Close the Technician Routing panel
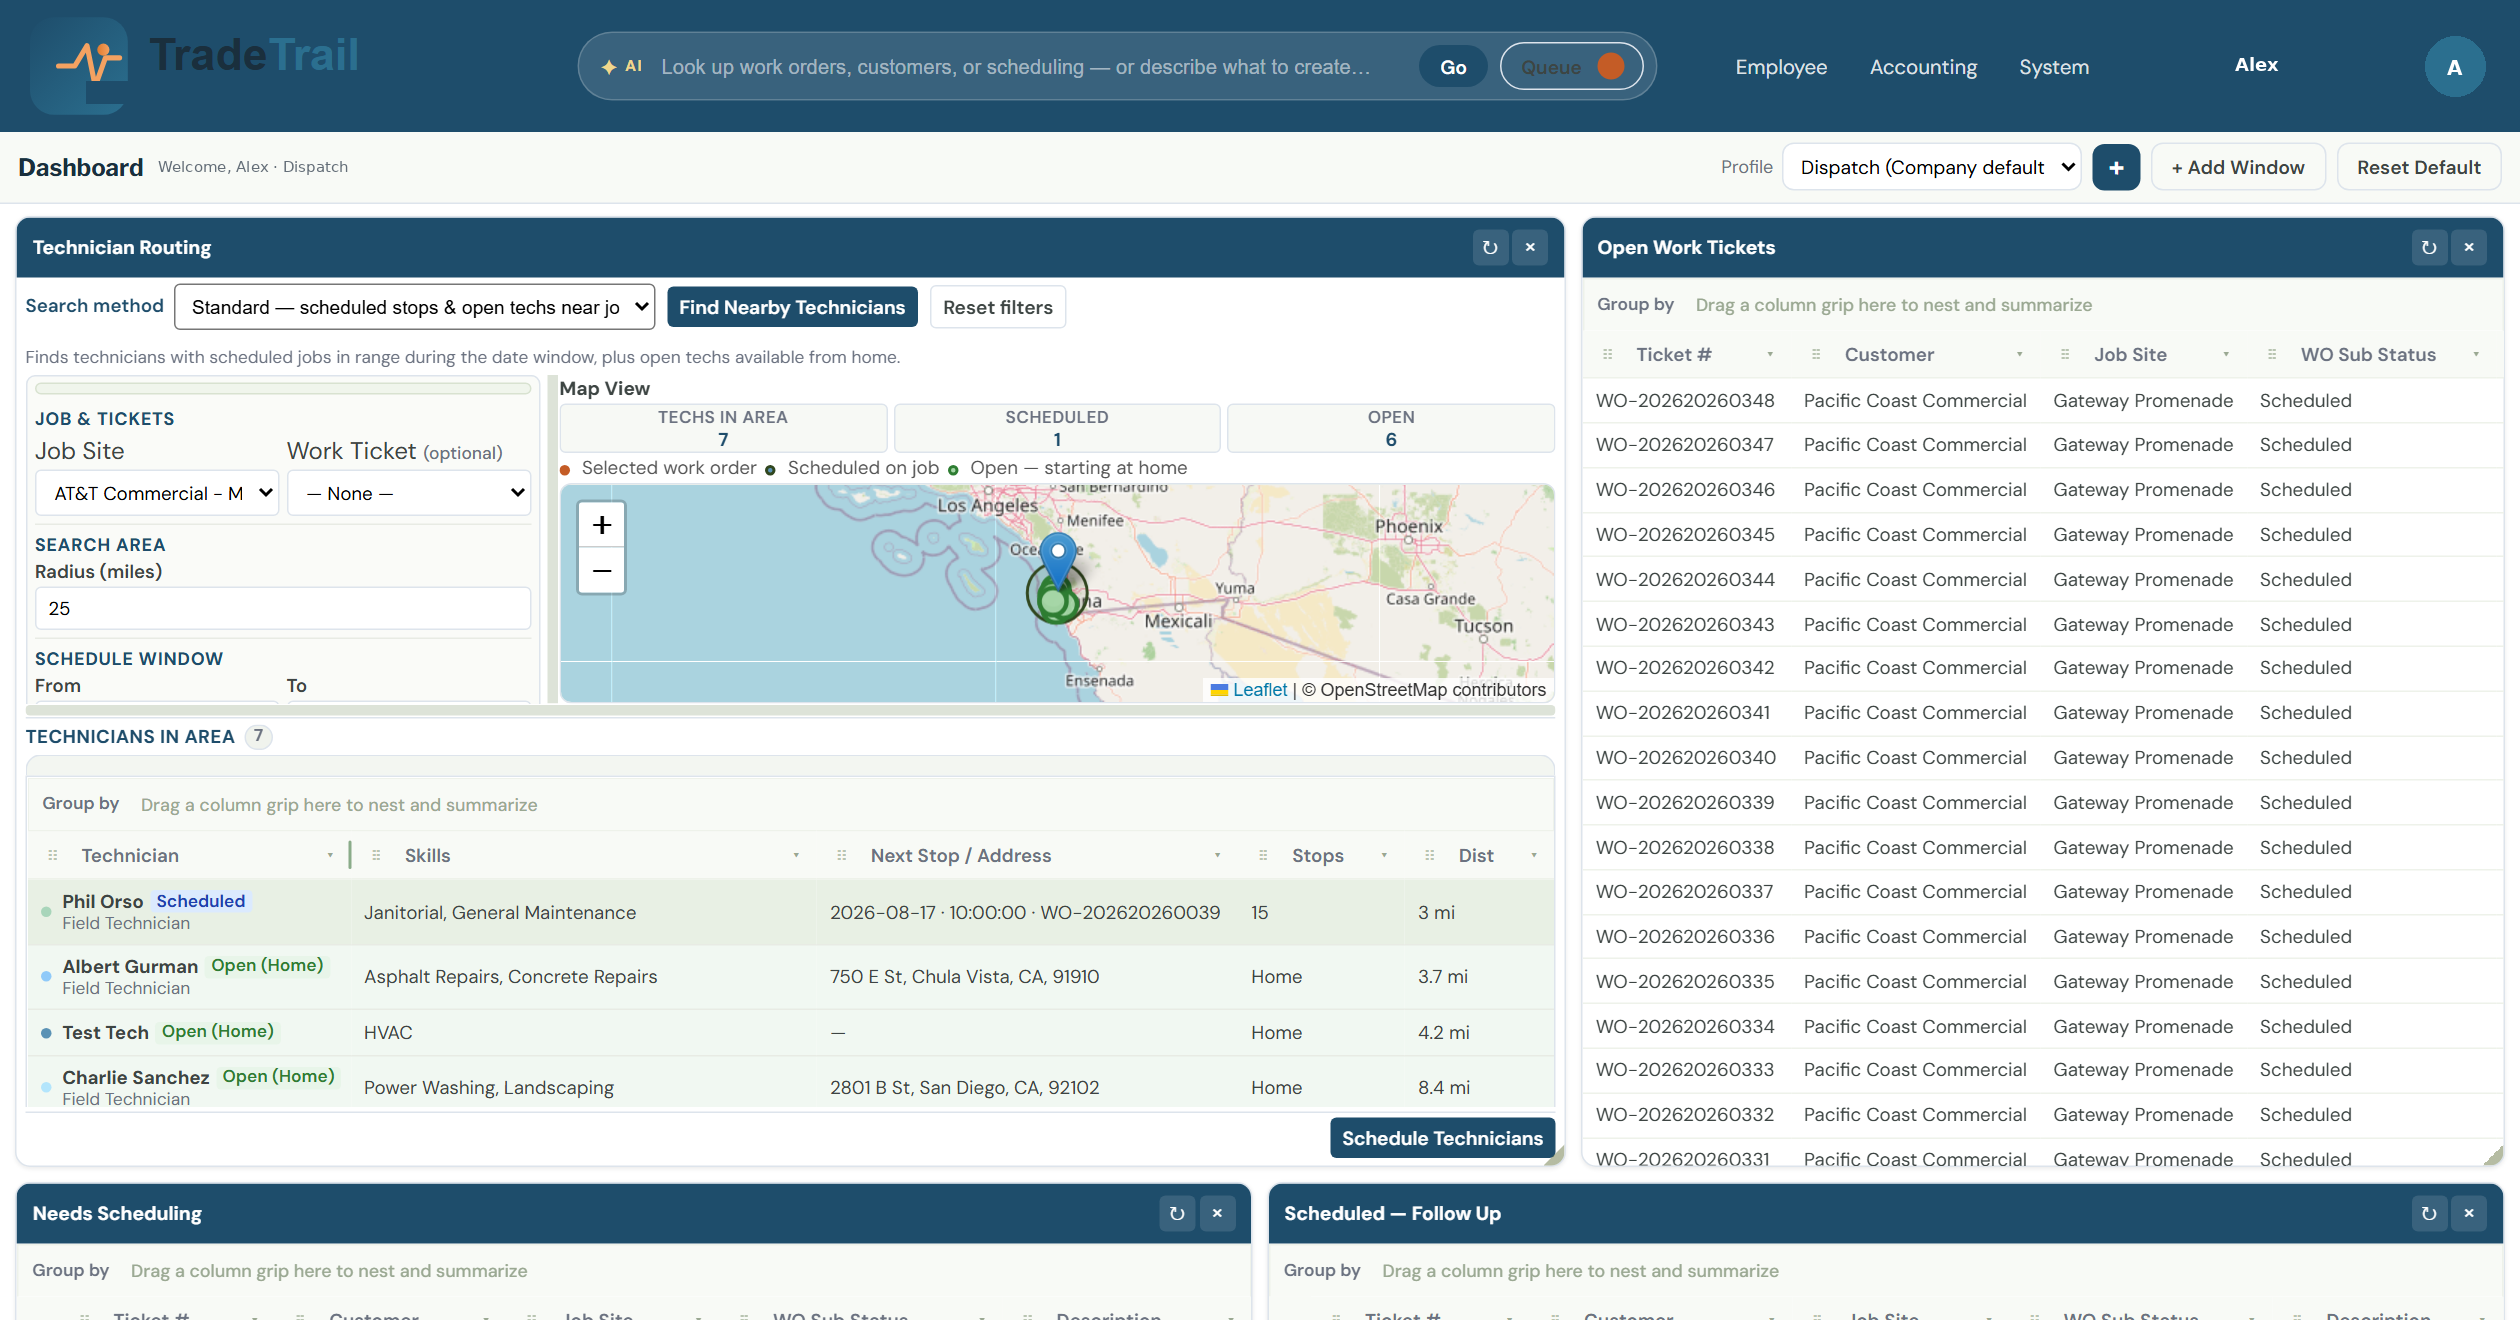This screenshot has height=1320, width=2520. (x=1530, y=248)
